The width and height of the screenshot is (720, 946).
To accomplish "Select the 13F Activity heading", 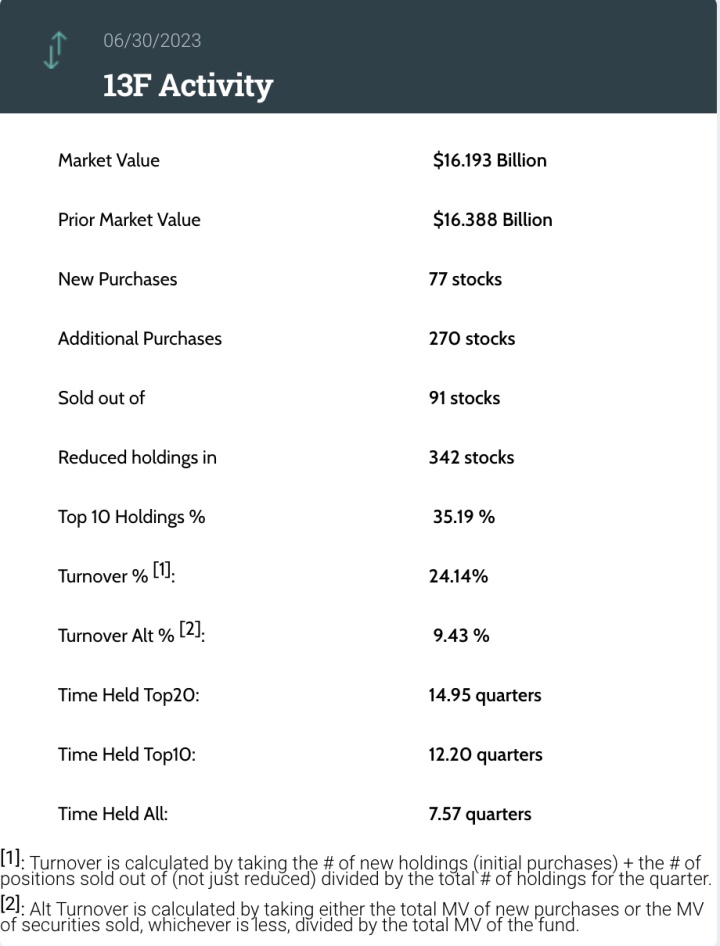I will [x=187, y=85].
